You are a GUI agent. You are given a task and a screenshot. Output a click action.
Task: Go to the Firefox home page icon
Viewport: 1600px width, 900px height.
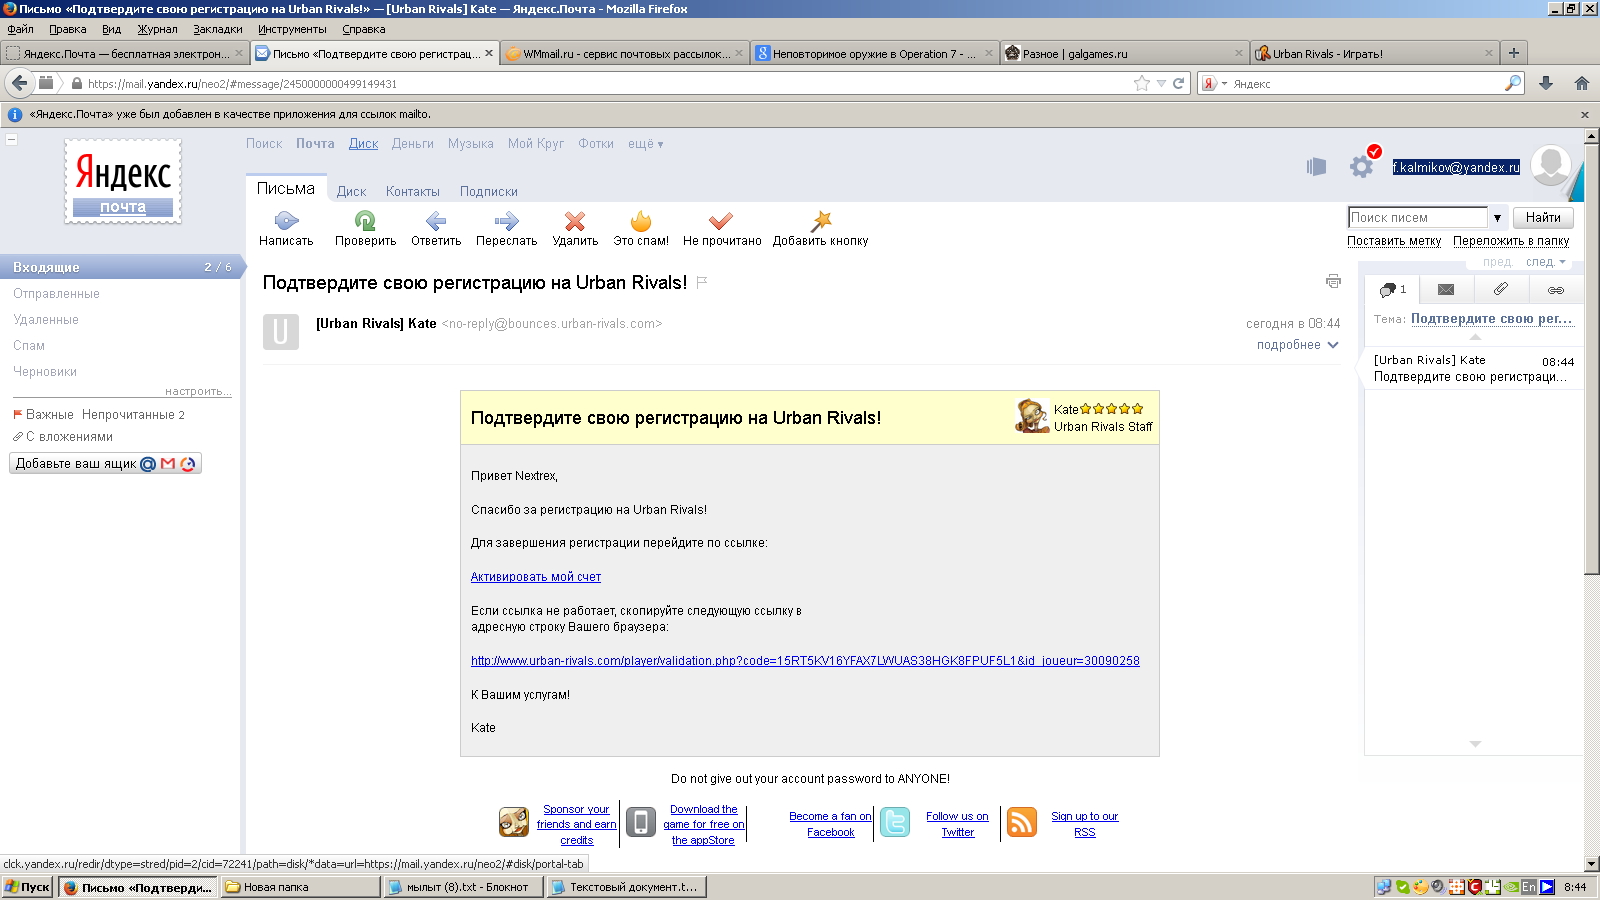click(x=1582, y=83)
